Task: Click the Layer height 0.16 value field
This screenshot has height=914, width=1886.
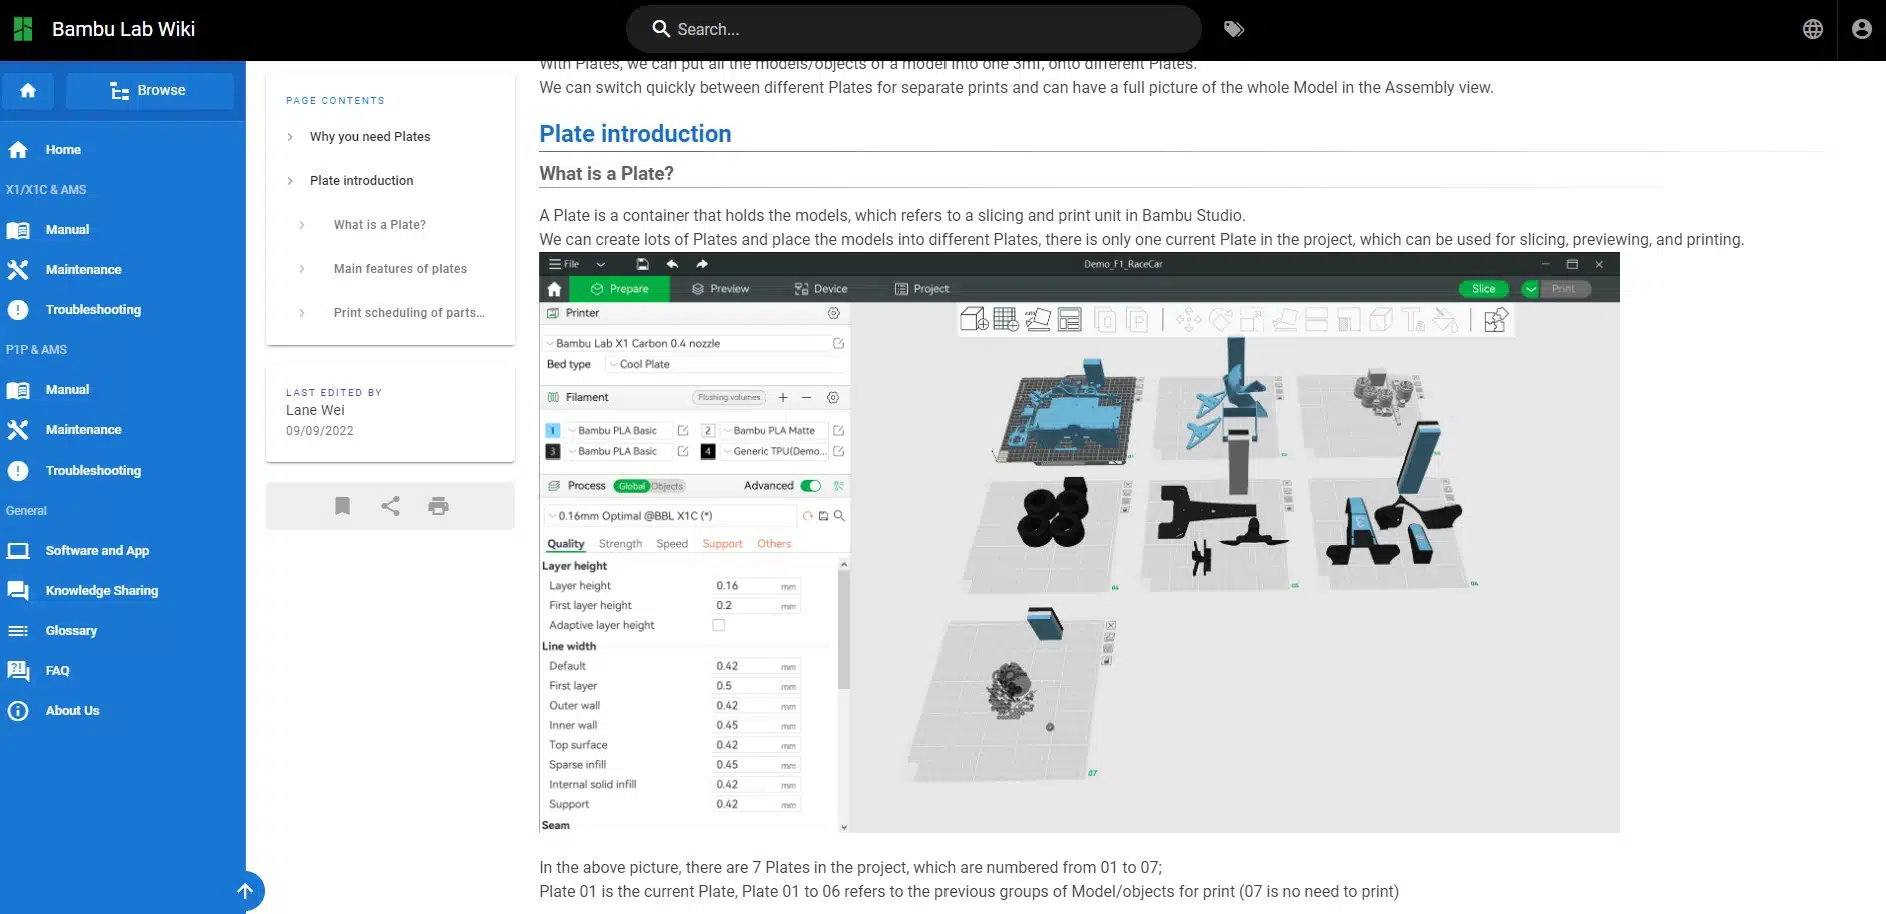Action: pos(756,586)
